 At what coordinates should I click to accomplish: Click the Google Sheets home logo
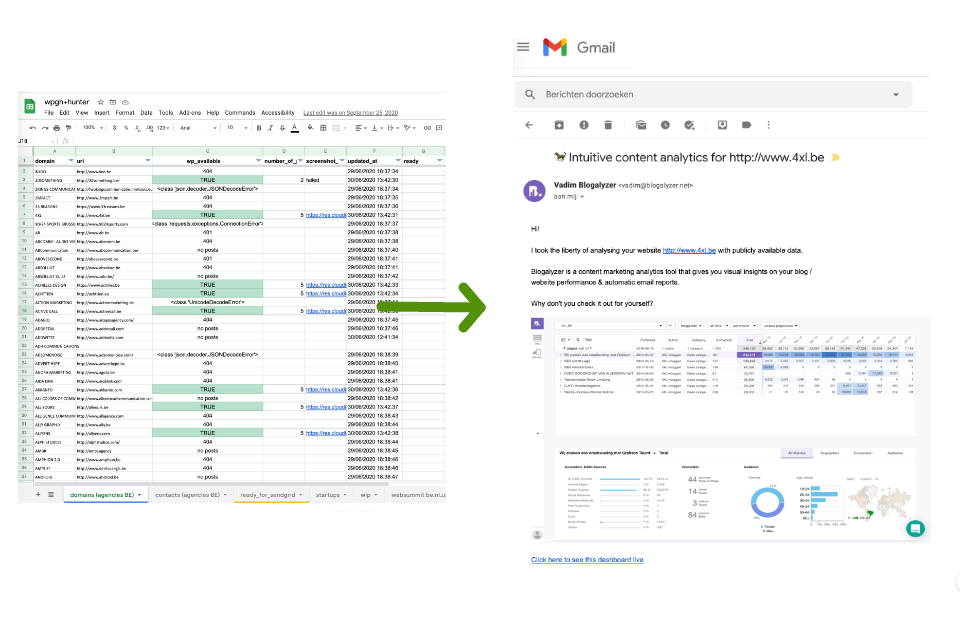pyautogui.click(x=29, y=107)
